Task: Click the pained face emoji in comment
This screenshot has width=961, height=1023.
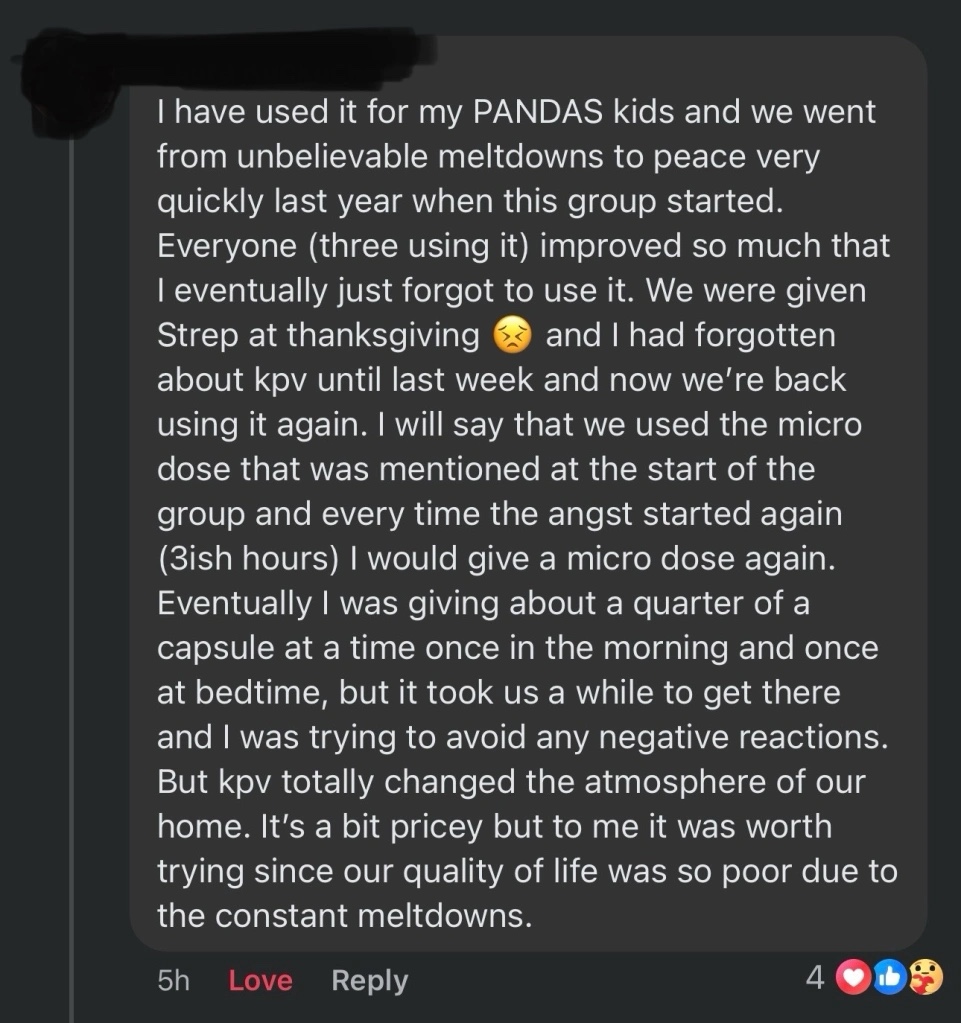Action: [512, 336]
